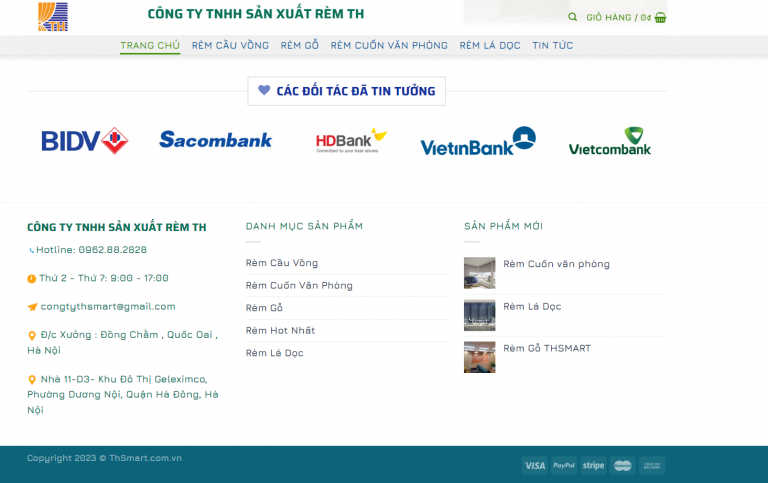Open Rèm Hot Nhất category link
Image resolution: width=768 pixels, height=483 pixels.
point(280,331)
